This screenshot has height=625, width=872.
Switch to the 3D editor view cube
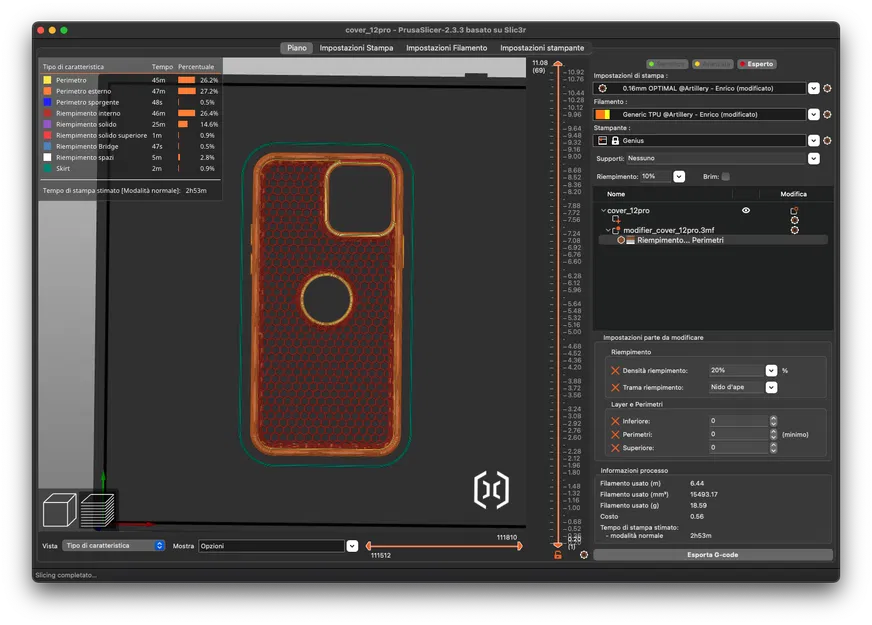click(60, 509)
